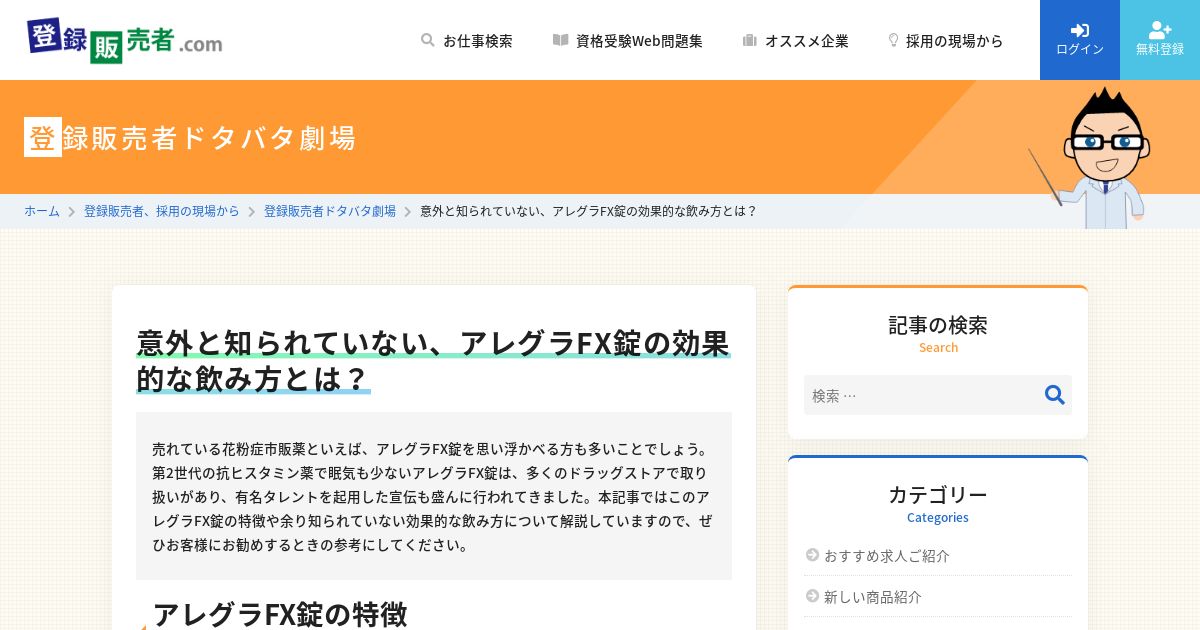This screenshot has width=1200, height=630.
Task: Click the book icon beside 資格受験Web問題集
Action: pos(560,40)
